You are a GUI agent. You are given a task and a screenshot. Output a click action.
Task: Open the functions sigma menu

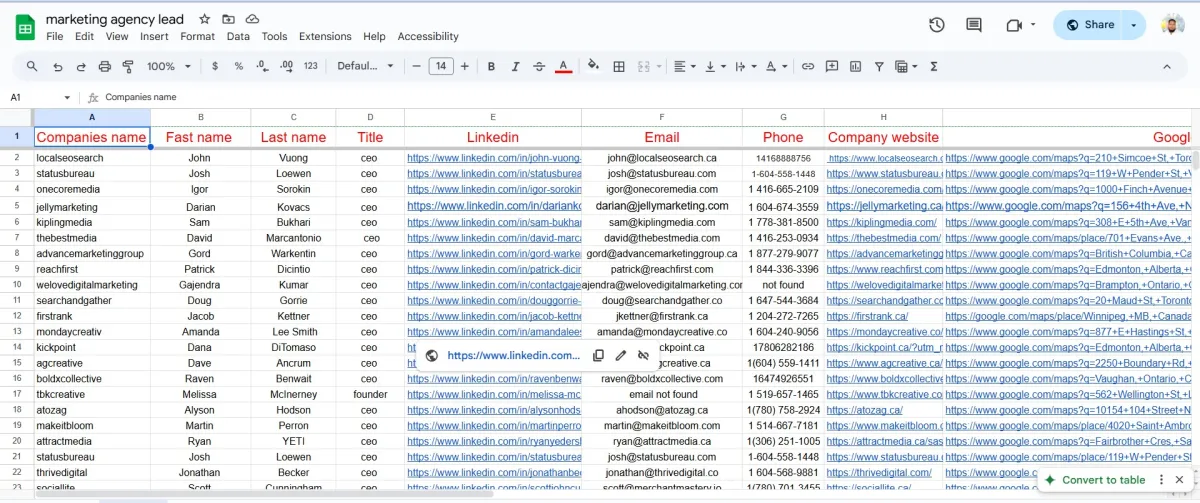pyautogui.click(x=934, y=66)
